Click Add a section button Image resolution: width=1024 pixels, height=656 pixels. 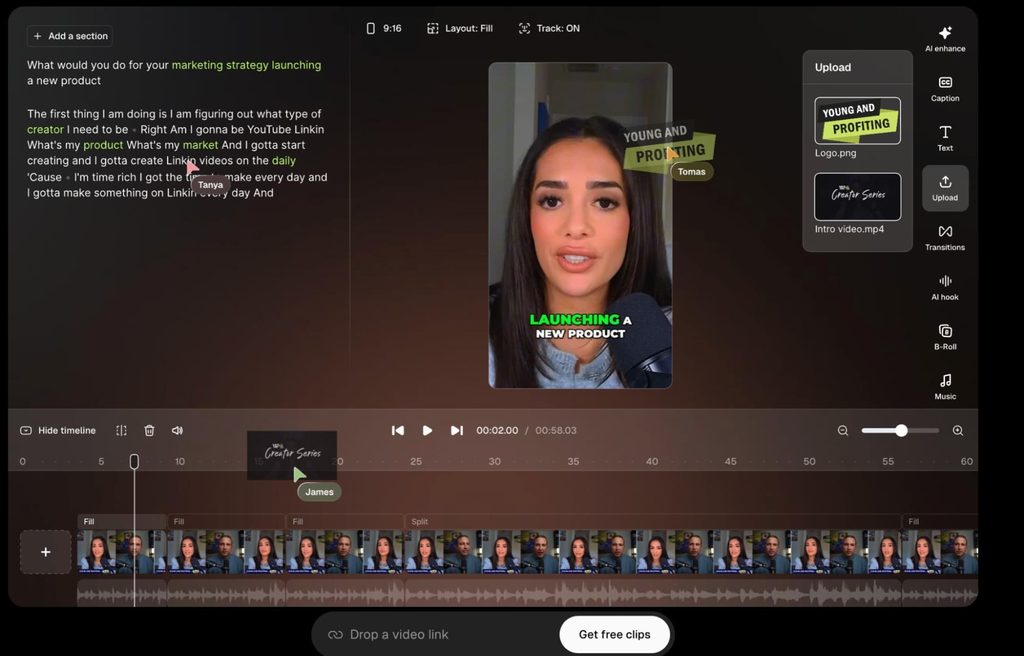[70, 36]
